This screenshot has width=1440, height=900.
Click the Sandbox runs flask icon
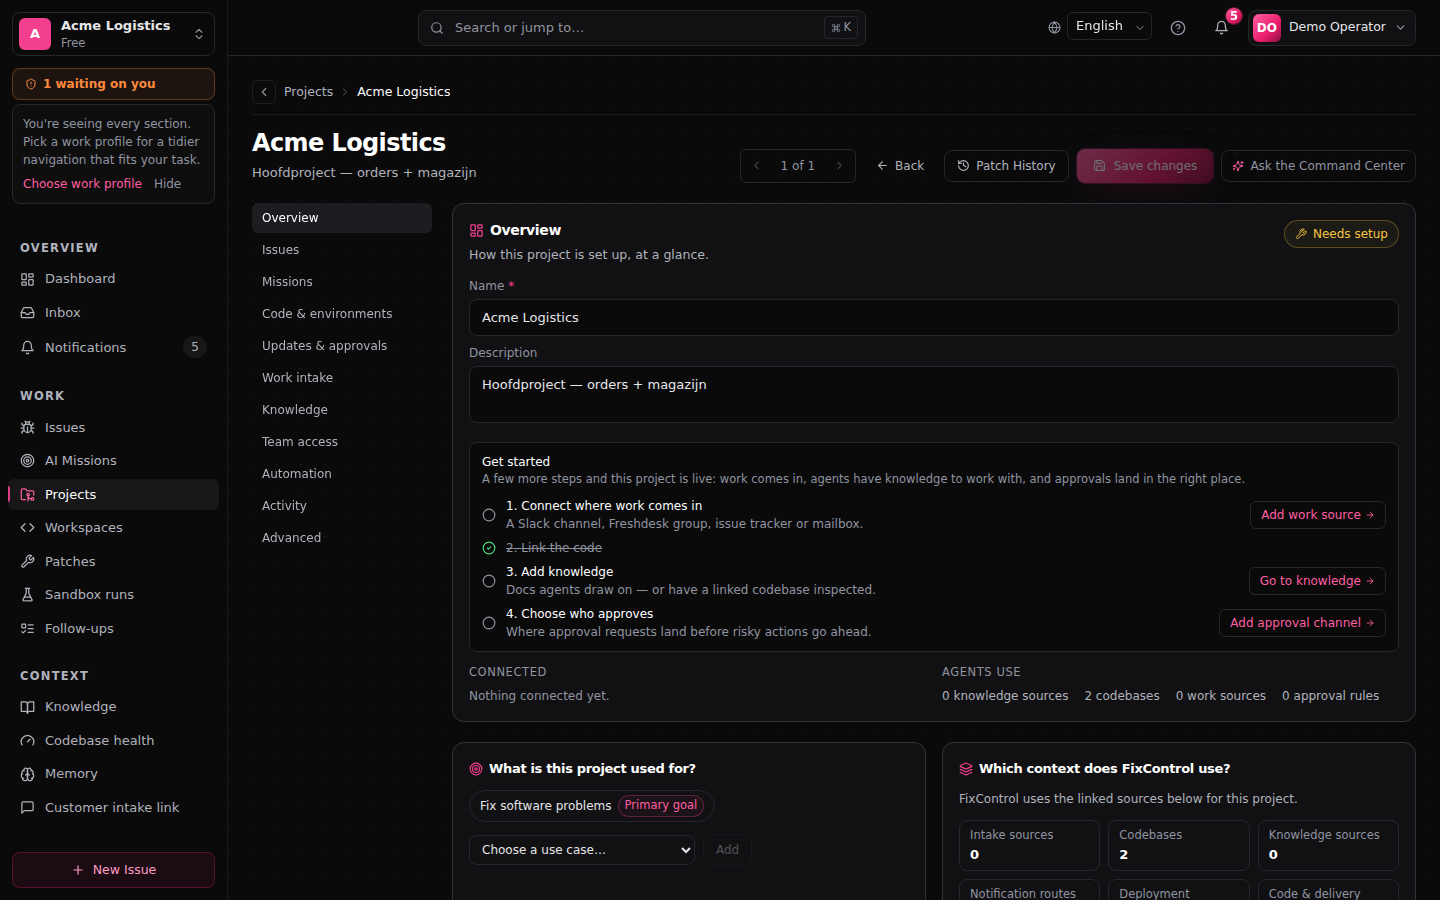click(27, 595)
